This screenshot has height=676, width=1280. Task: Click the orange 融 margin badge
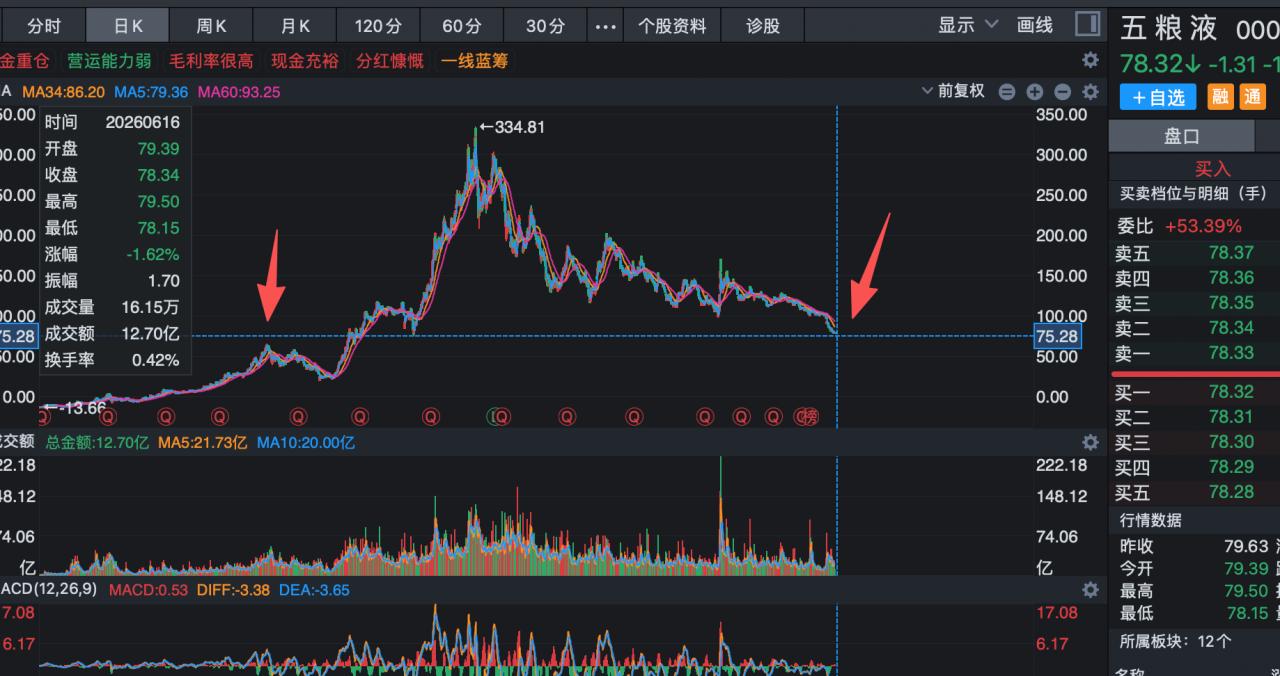(1221, 96)
